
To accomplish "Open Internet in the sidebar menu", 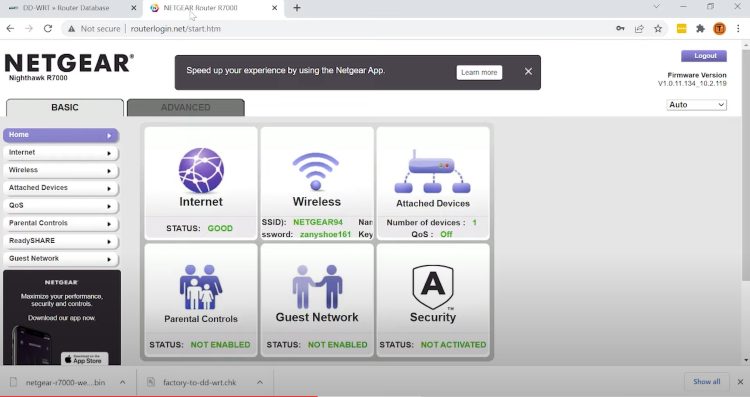I will coord(61,153).
